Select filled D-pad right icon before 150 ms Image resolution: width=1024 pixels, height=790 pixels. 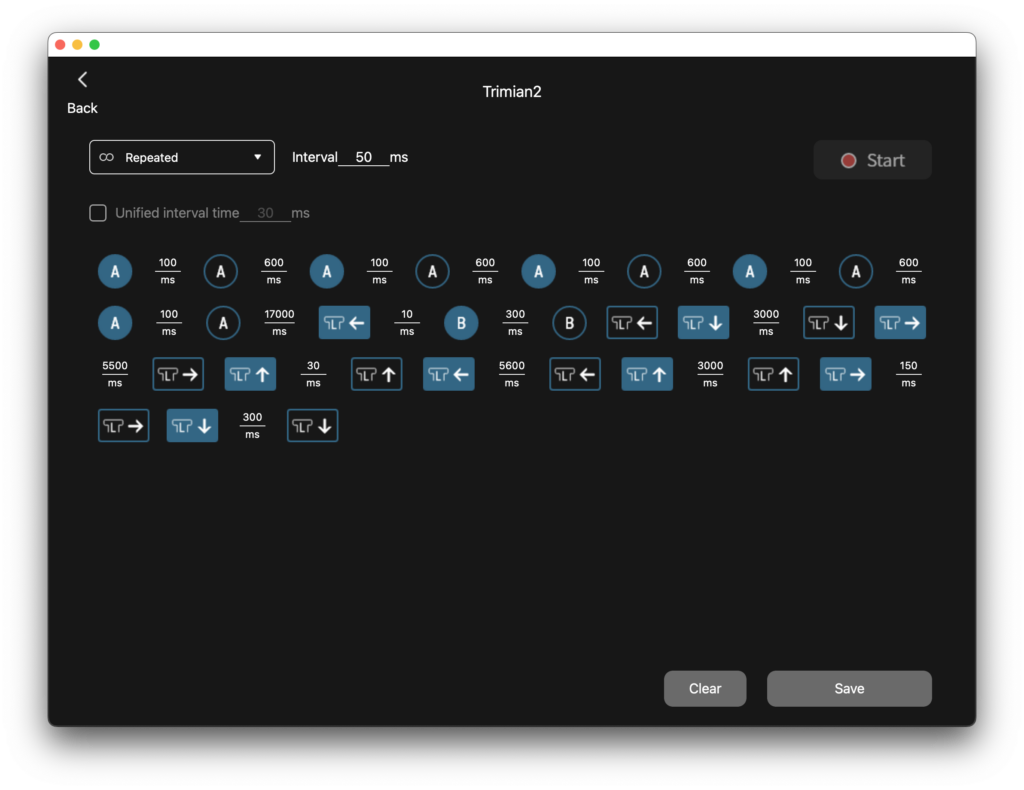846,375
